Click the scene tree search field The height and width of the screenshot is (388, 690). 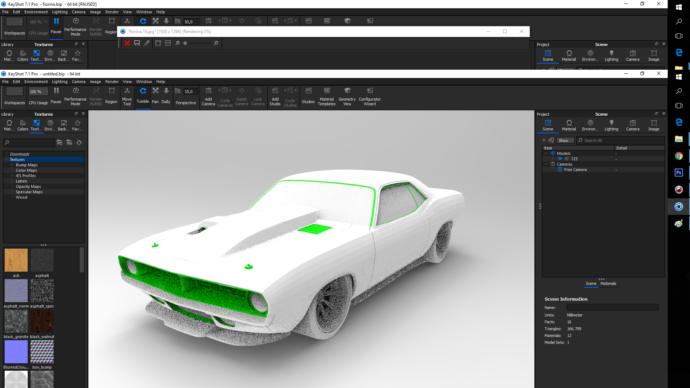[x=619, y=140]
